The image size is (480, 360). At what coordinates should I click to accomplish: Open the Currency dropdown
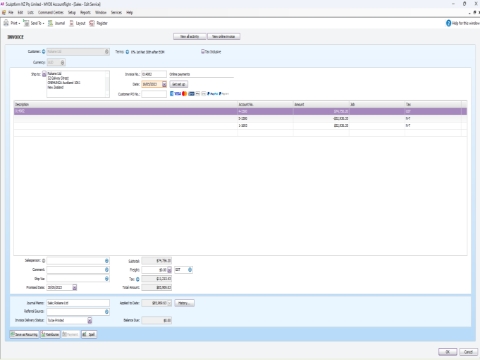point(62,62)
